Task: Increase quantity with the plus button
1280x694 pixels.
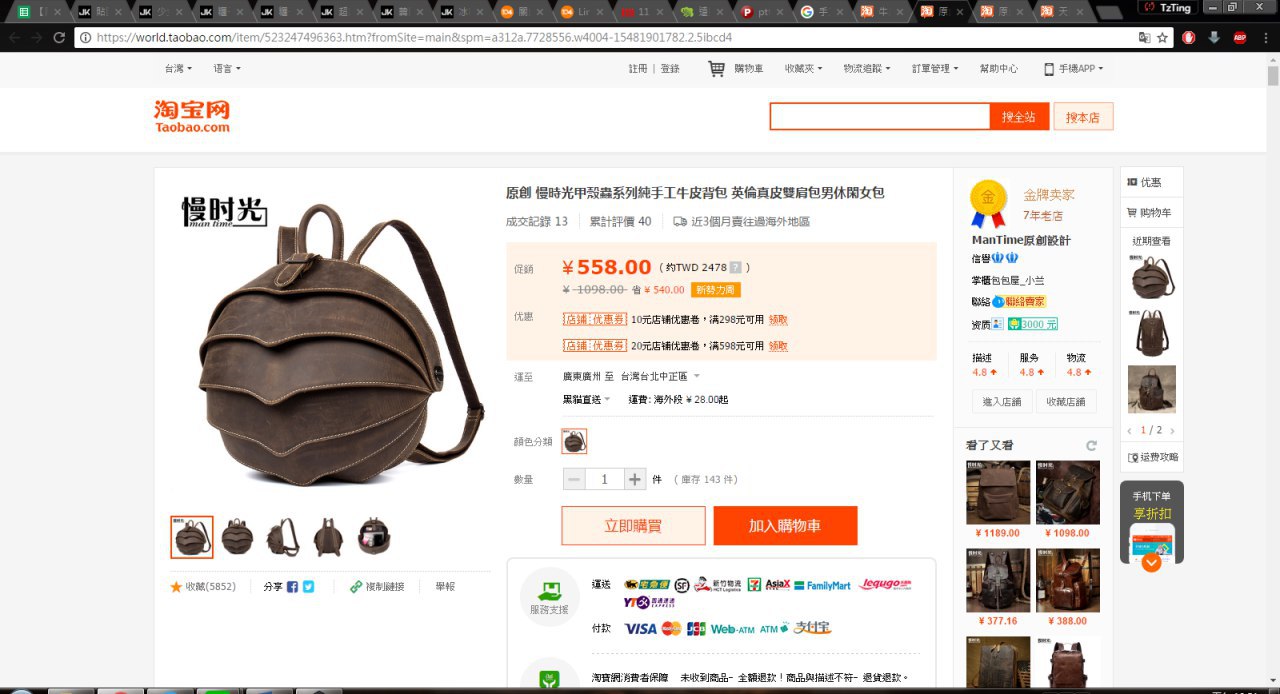Action: [635, 480]
